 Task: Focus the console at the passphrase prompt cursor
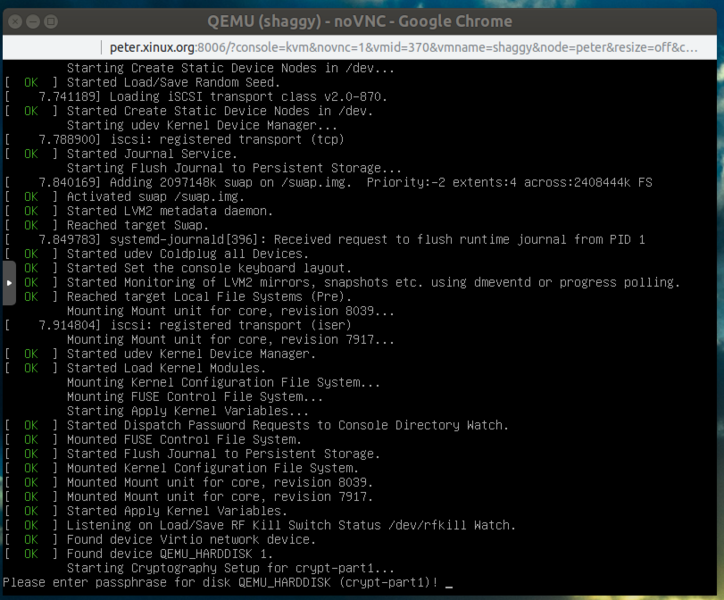[x=449, y=582]
